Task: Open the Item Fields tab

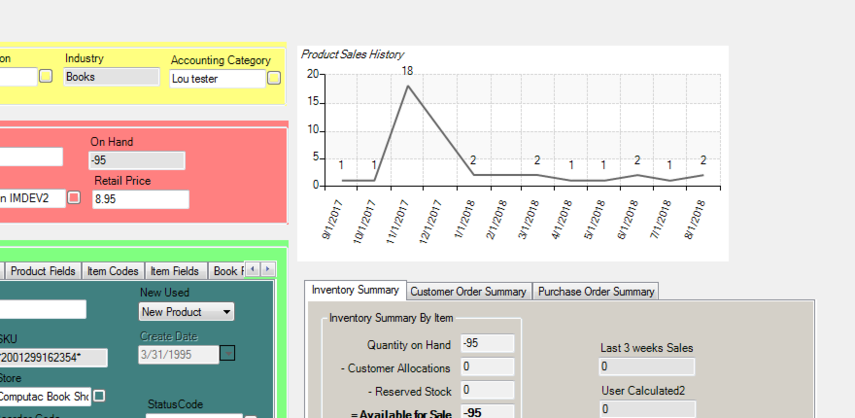Action: (174, 271)
